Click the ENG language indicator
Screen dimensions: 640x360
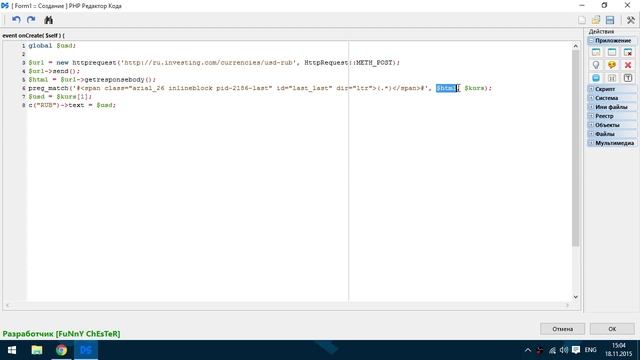pyautogui.click(x=590, y=350)
